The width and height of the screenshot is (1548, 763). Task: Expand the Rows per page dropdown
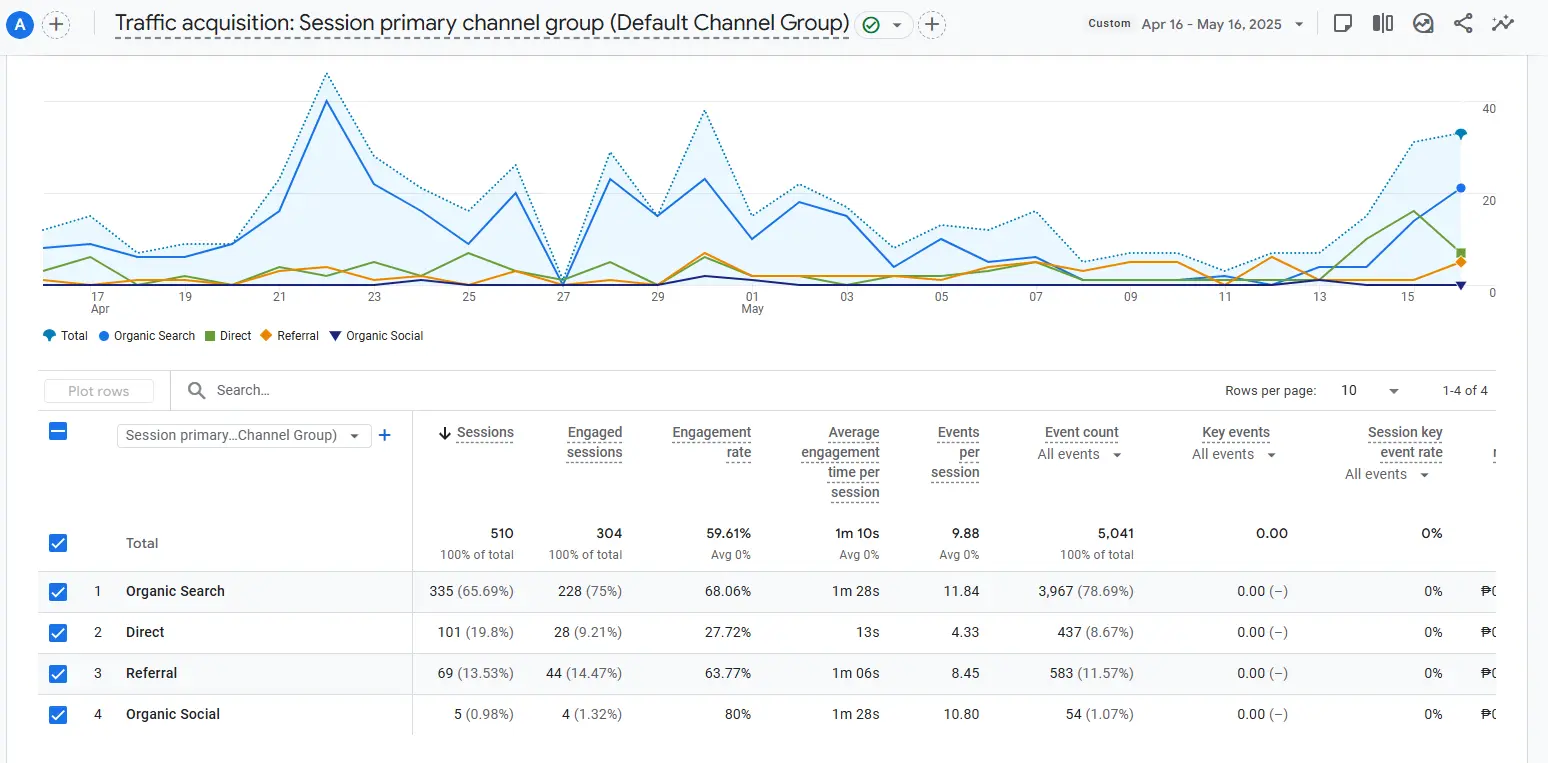(1370, 391)
